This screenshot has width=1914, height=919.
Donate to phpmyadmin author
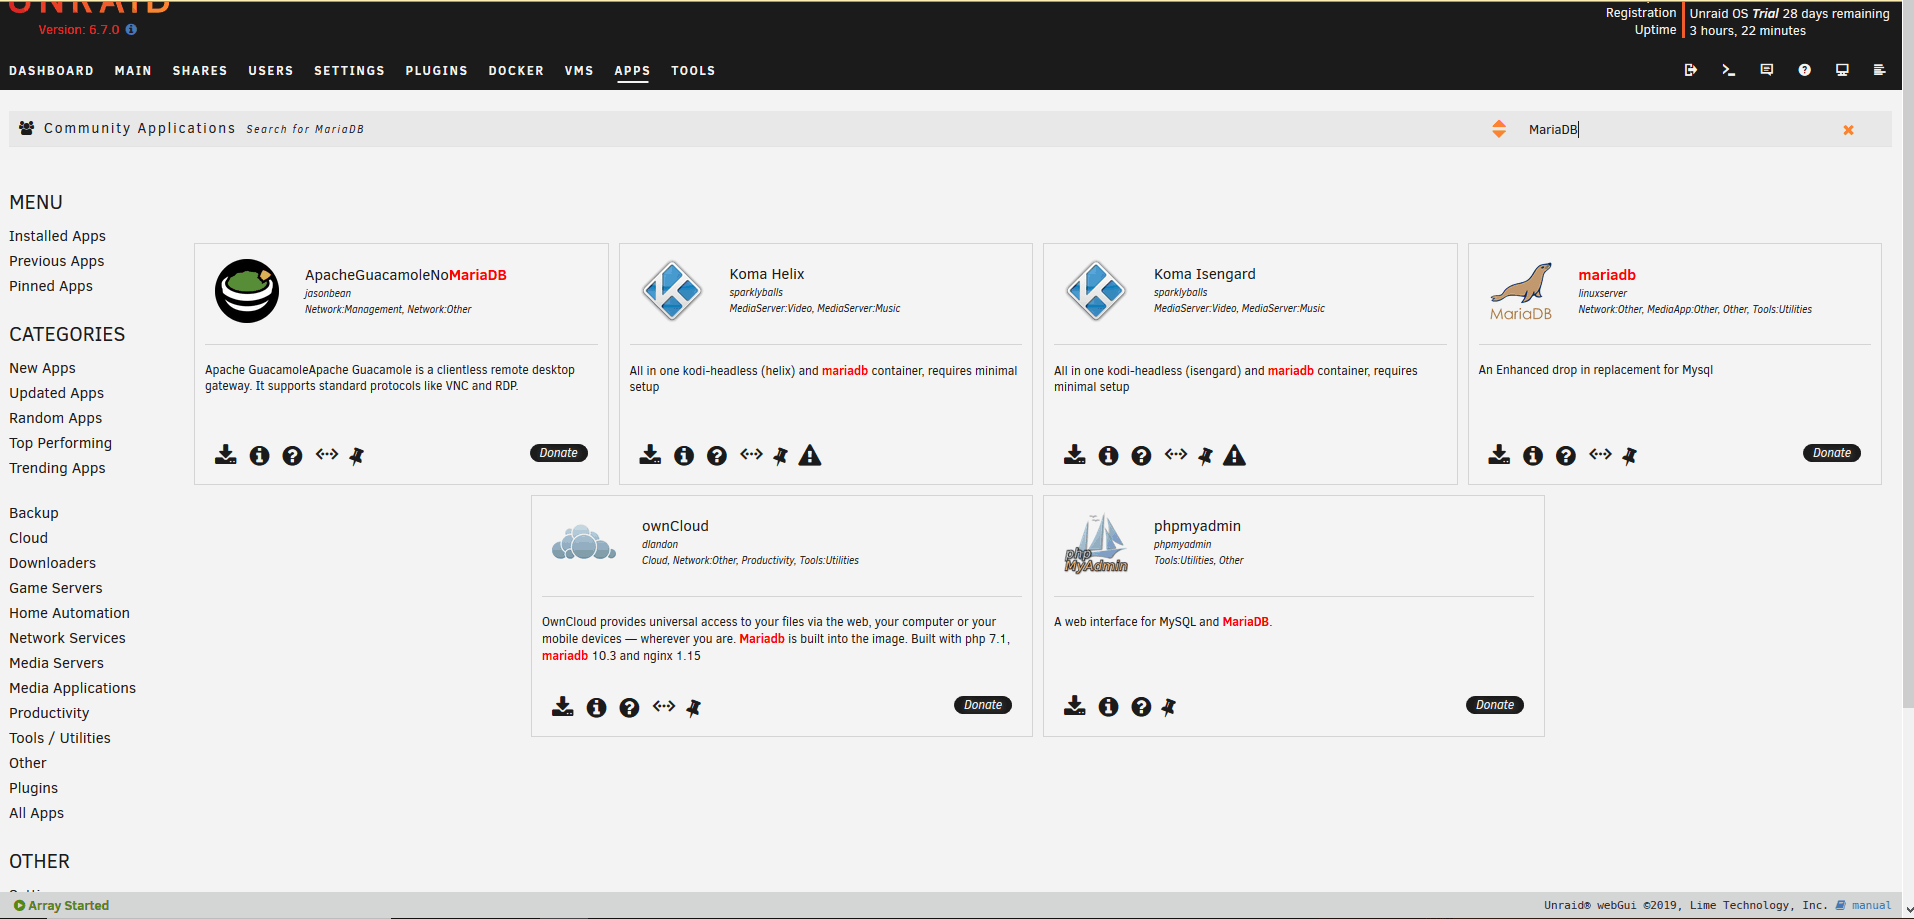coord(1495,705)
